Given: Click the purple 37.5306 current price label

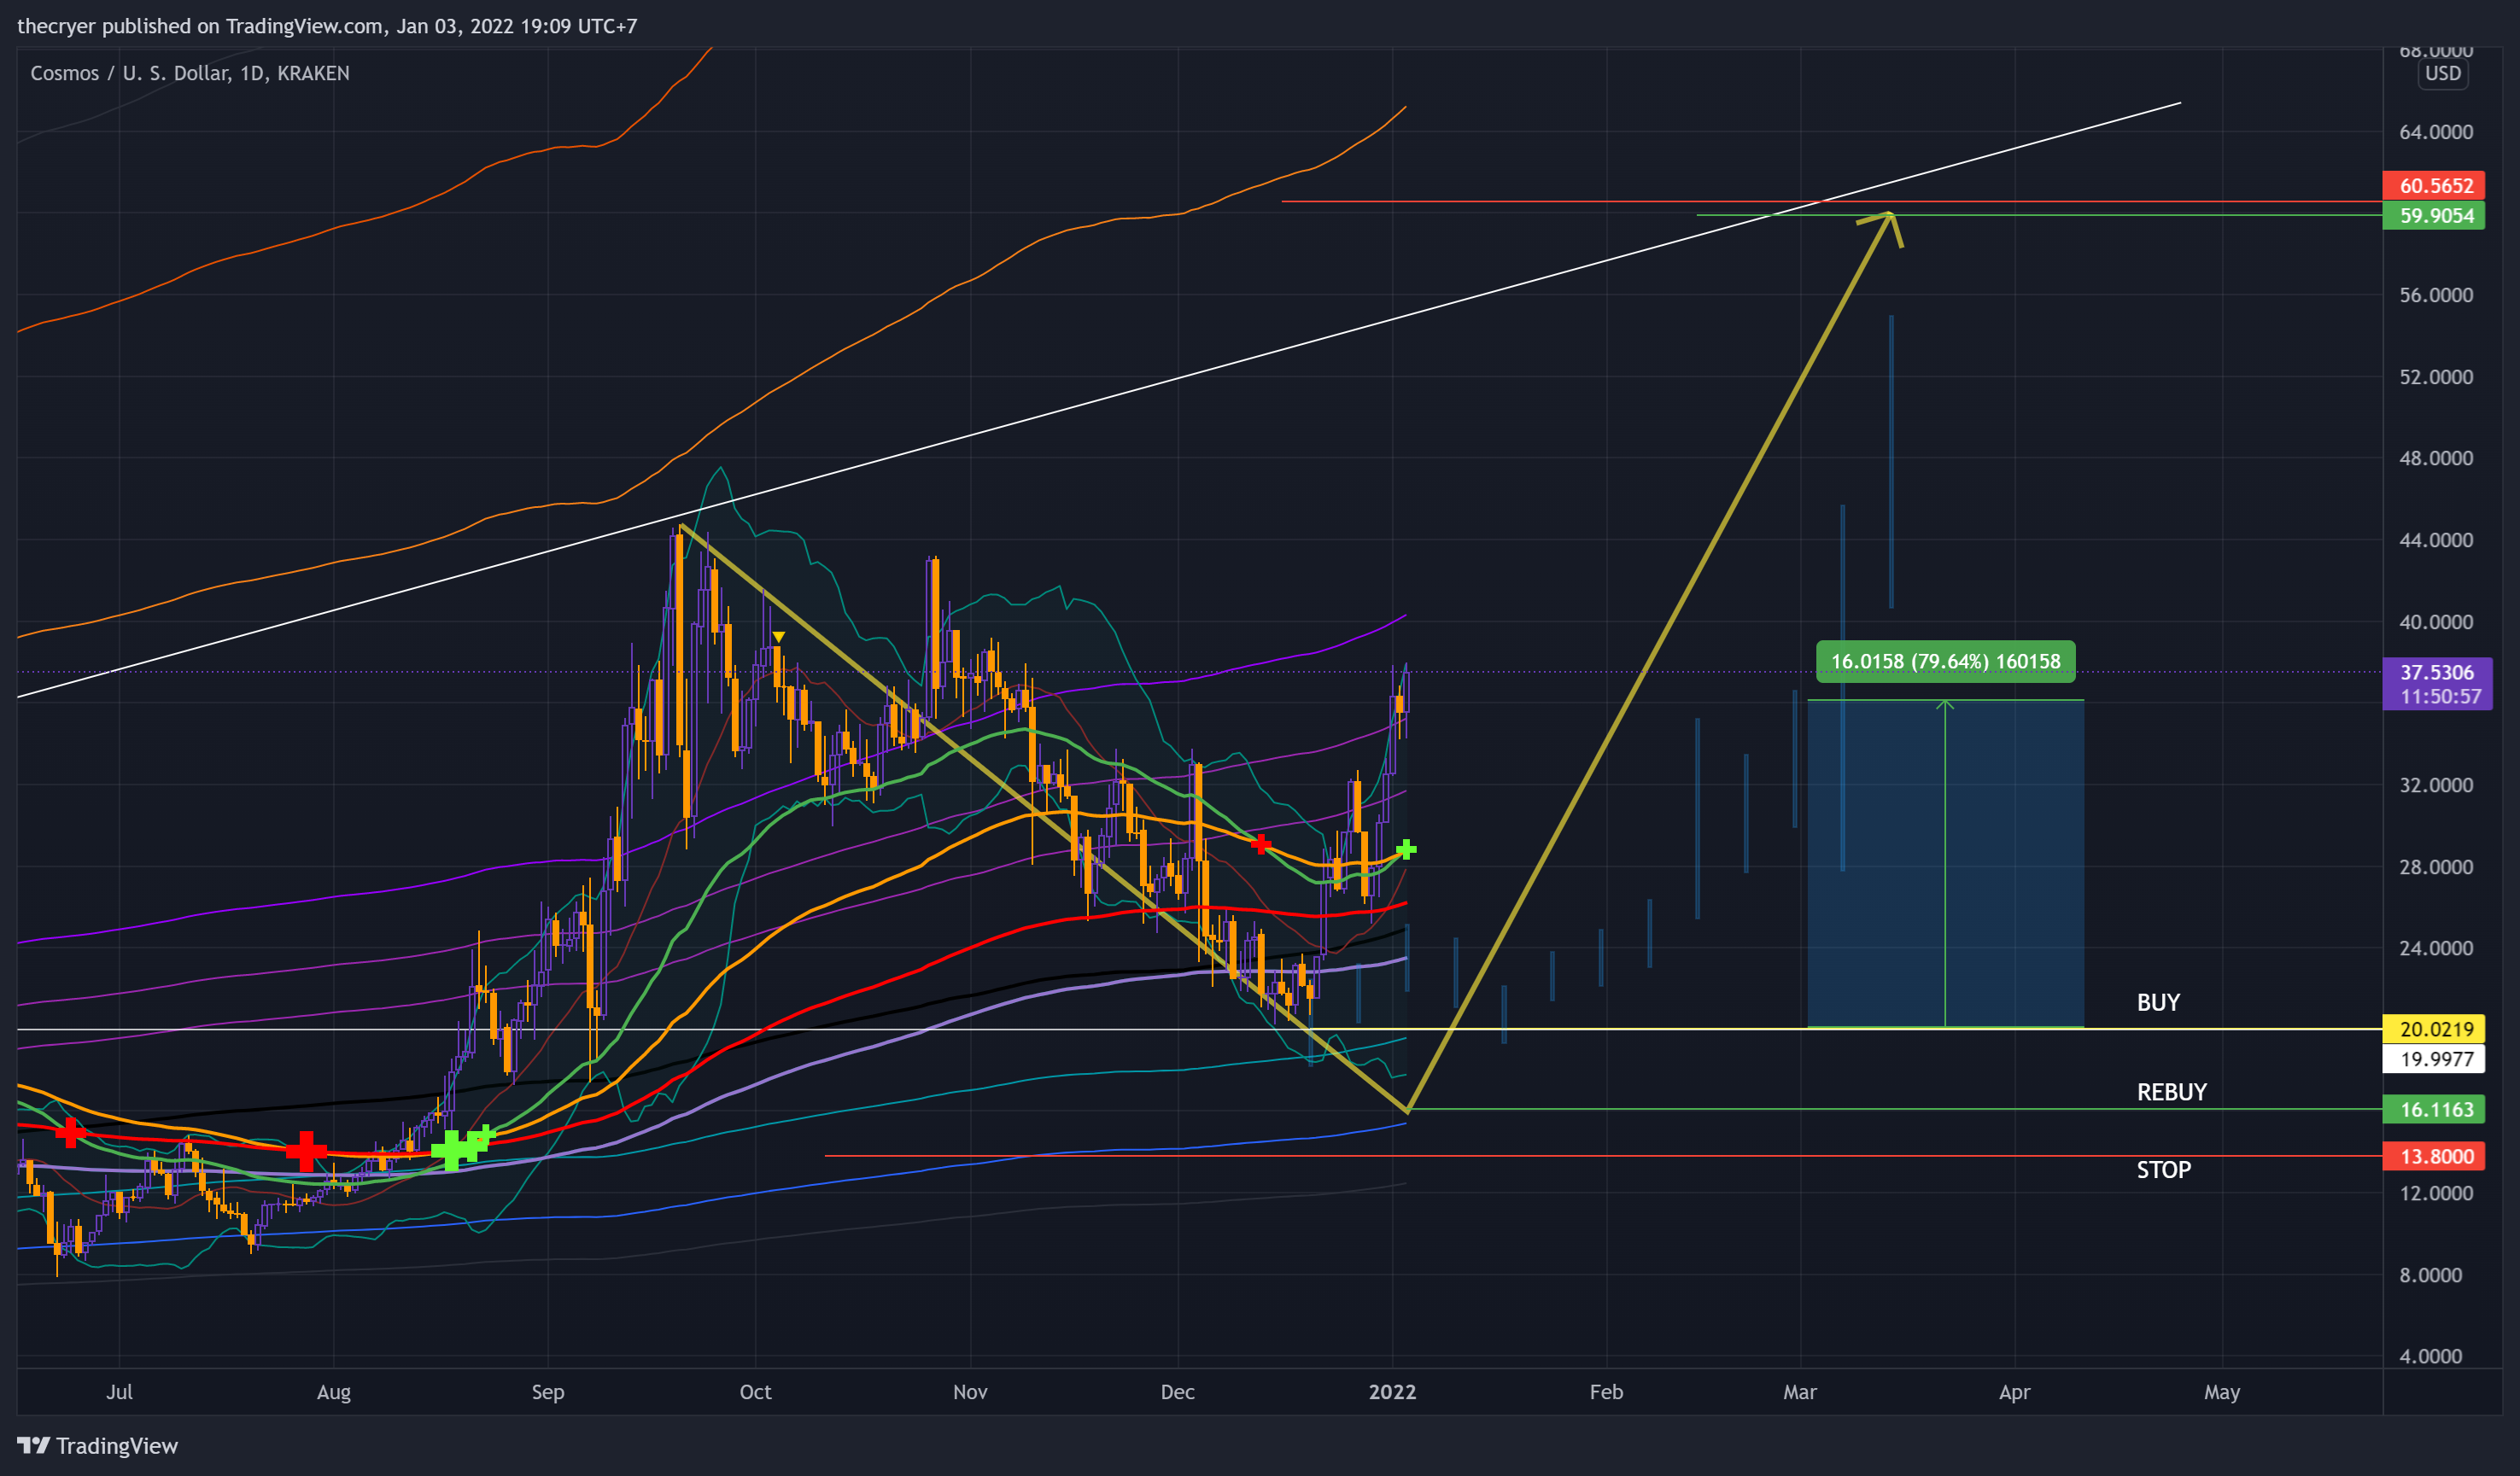Looking at the screenshot, I should pyautogui.click(x=2437, y=672).
